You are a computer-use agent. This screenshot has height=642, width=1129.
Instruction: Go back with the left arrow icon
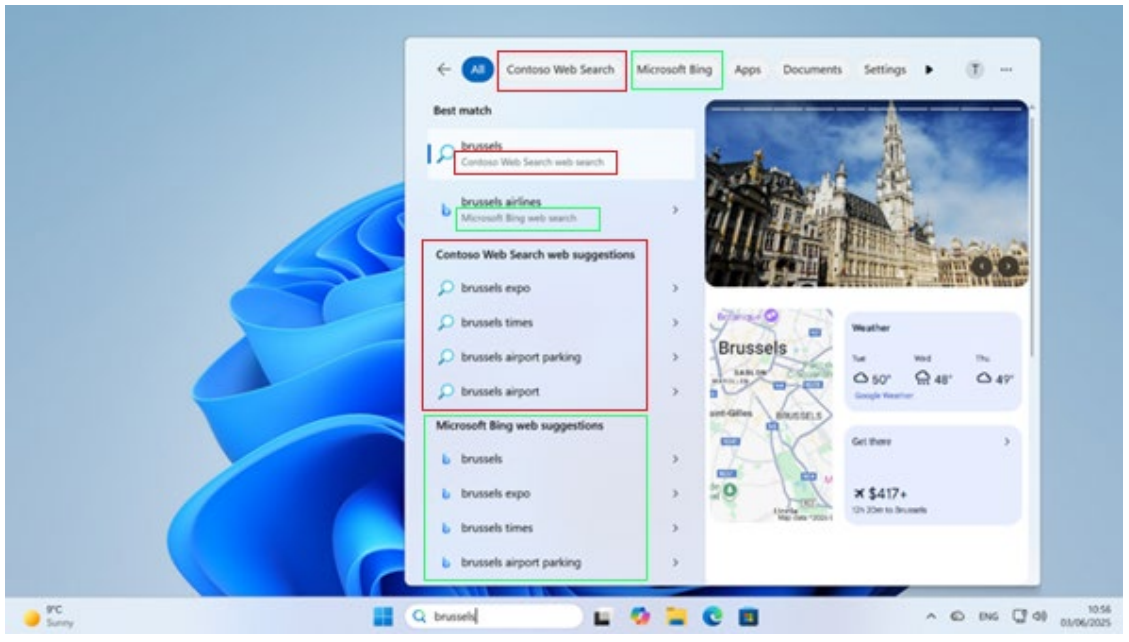pyautogui.click(x=444, y=69)
